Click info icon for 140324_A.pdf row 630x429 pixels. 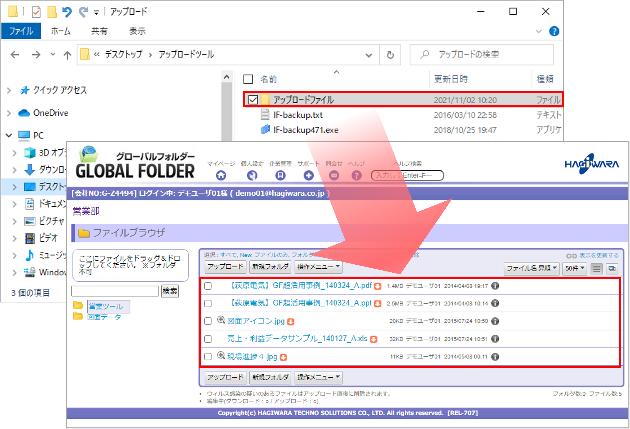[x=495, y=286]
